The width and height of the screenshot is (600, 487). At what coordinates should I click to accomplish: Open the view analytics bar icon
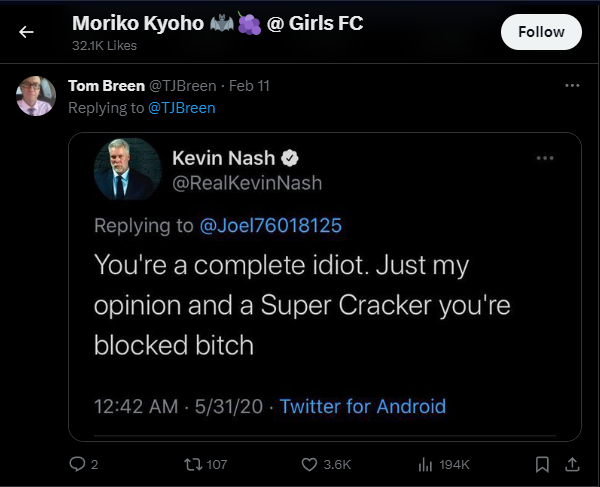pyautogui.click(x=424, y=464)
